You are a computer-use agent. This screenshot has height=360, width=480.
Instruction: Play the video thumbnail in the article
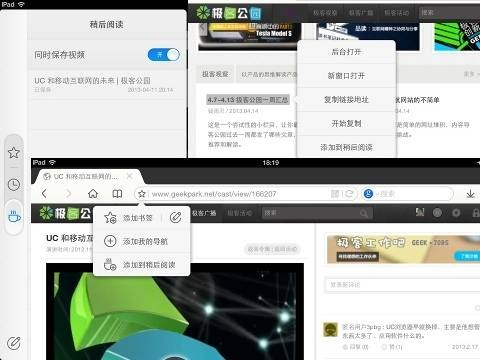click(175, 312)
